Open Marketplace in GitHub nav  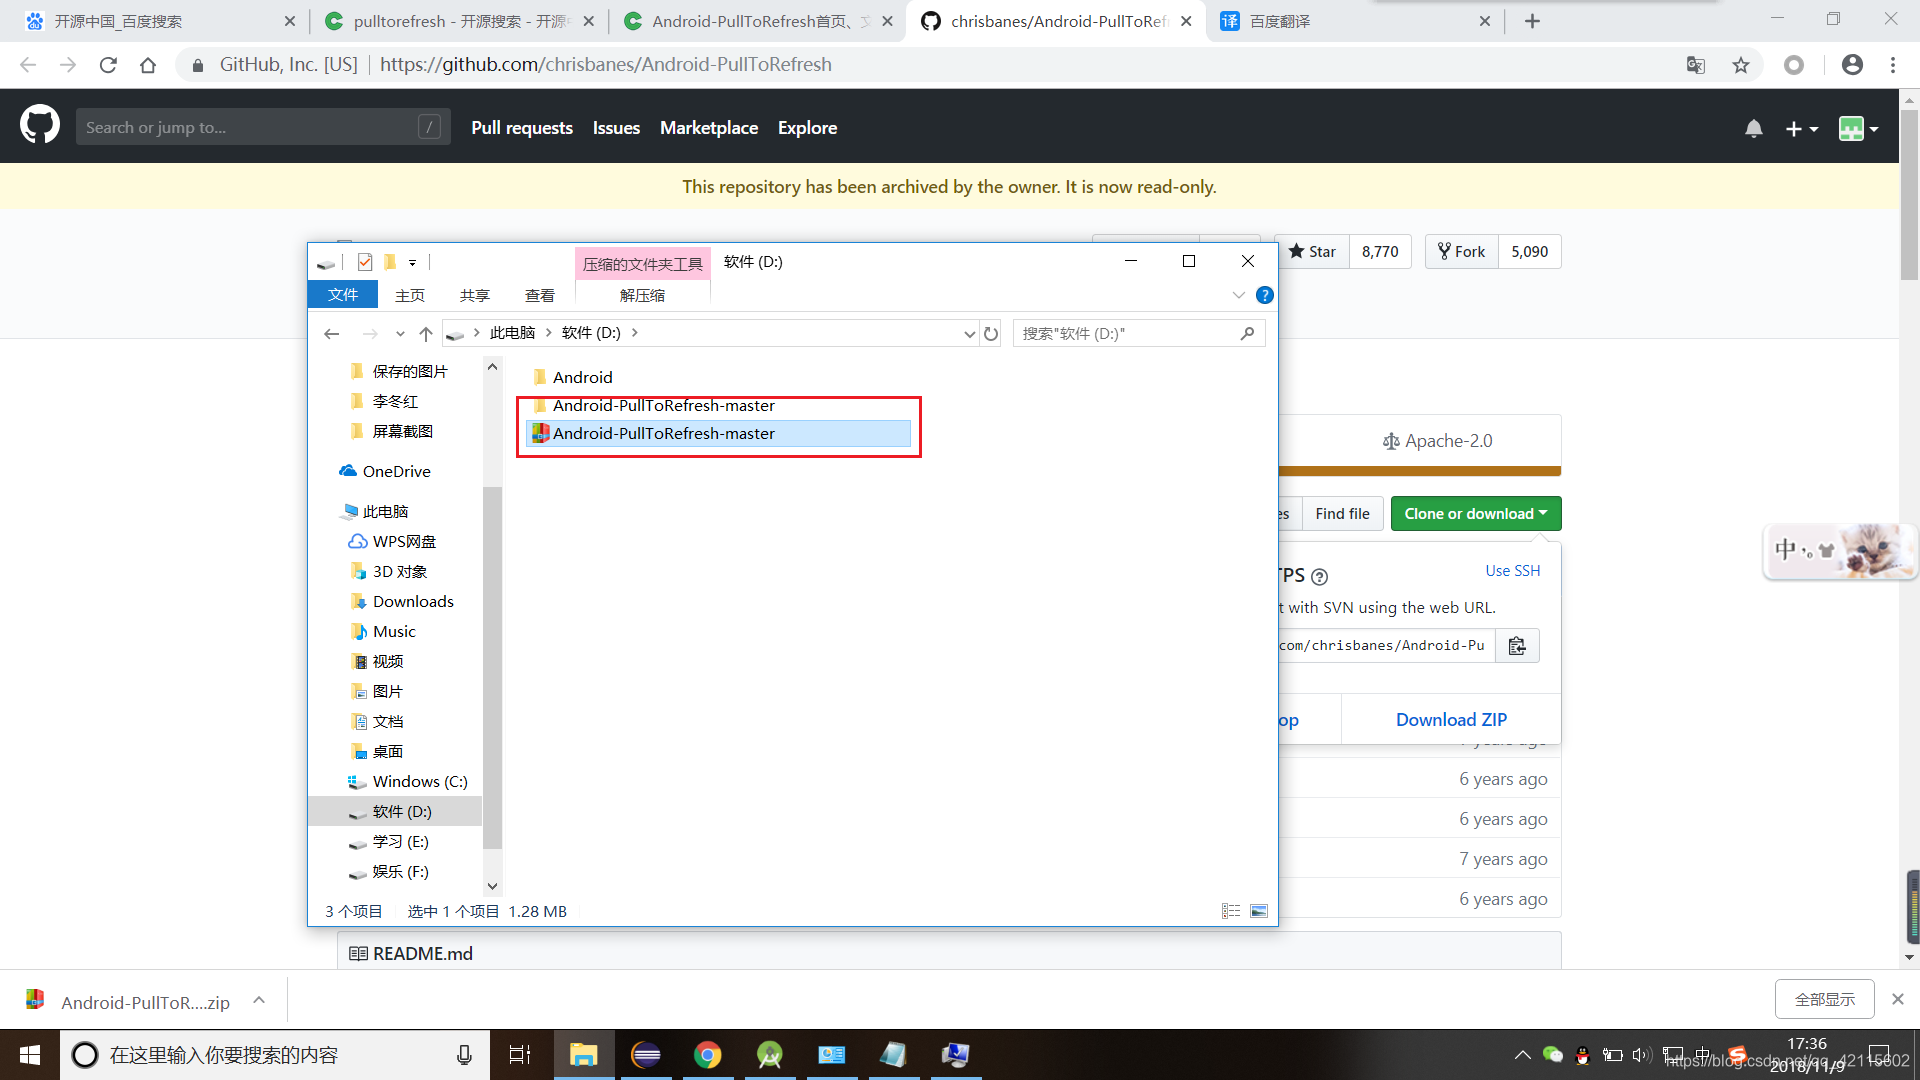pos(709,128)
